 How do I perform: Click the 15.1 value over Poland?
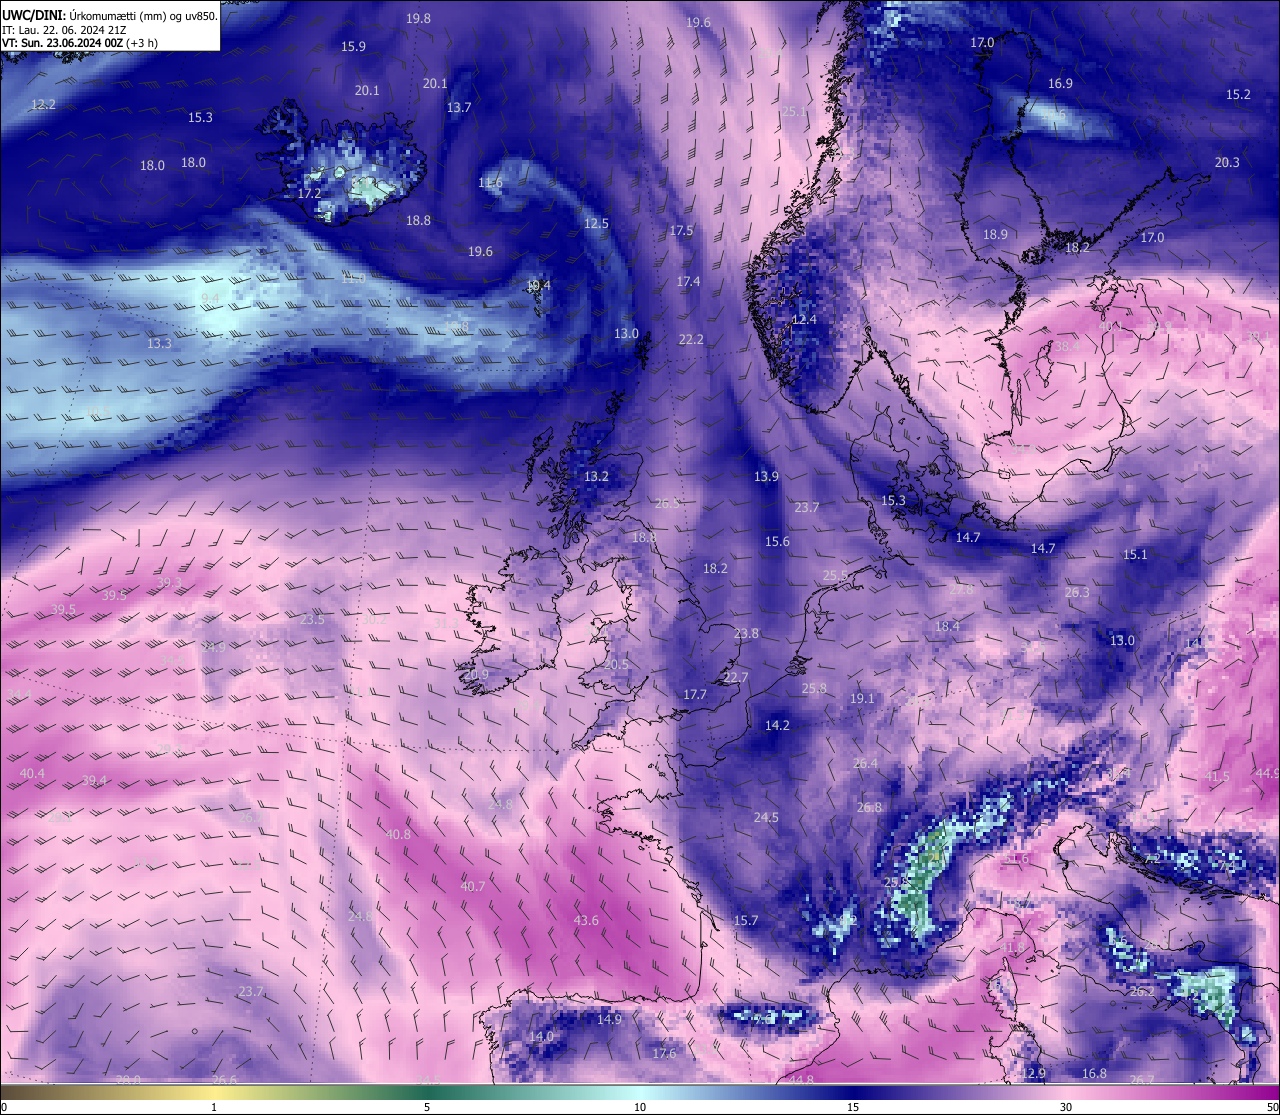click(1135, 555)
